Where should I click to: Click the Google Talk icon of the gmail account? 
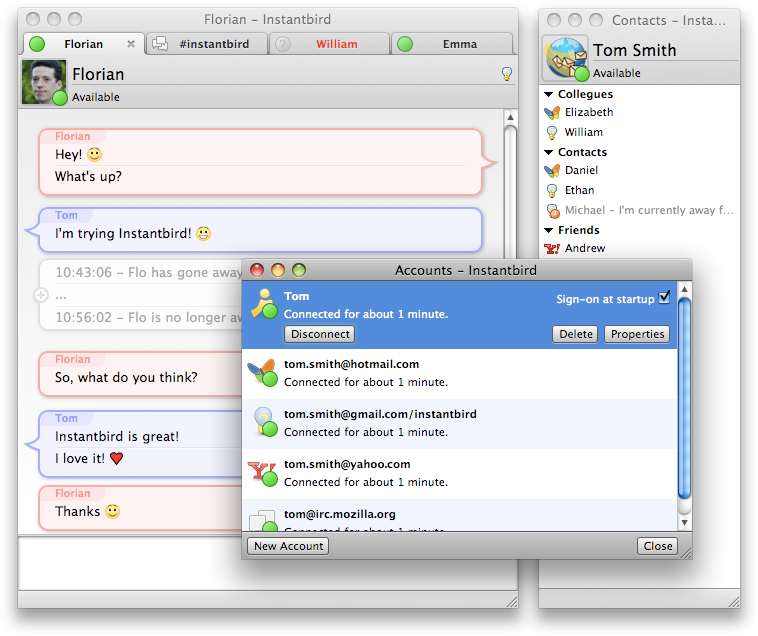(x=265, y=422)
